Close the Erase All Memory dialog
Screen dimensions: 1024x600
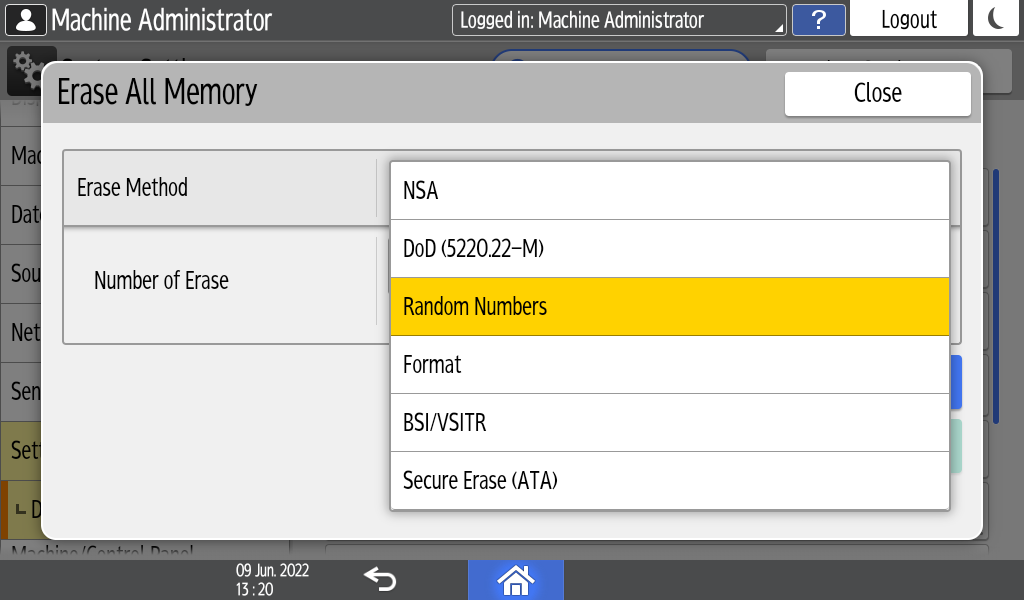pos(877,93)
